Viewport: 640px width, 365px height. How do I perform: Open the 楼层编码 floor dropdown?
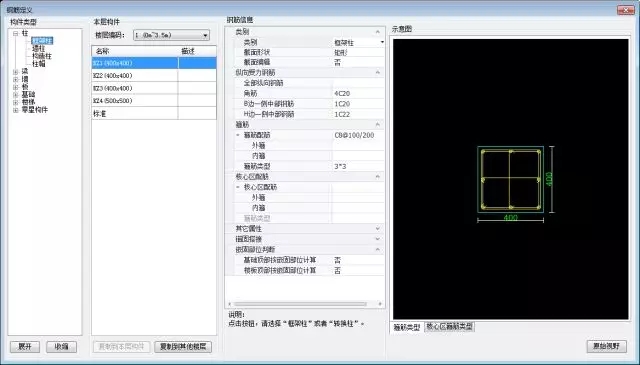coord(205,36)
